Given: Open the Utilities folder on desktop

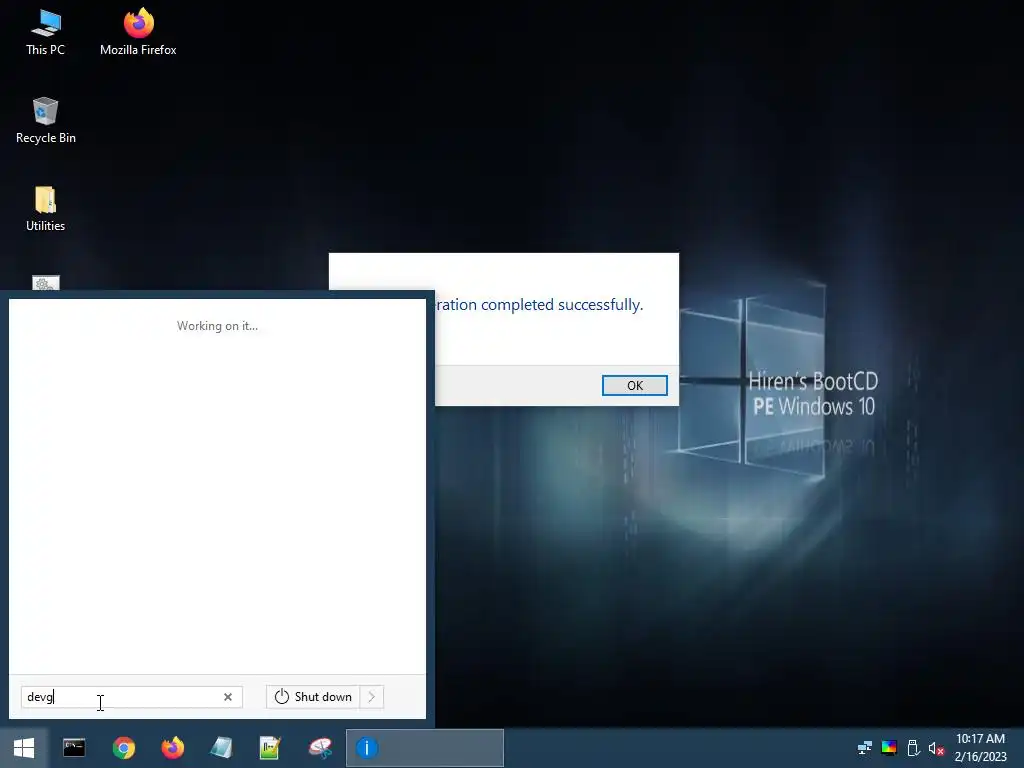Looking at the screenshot, I should 46,209.
